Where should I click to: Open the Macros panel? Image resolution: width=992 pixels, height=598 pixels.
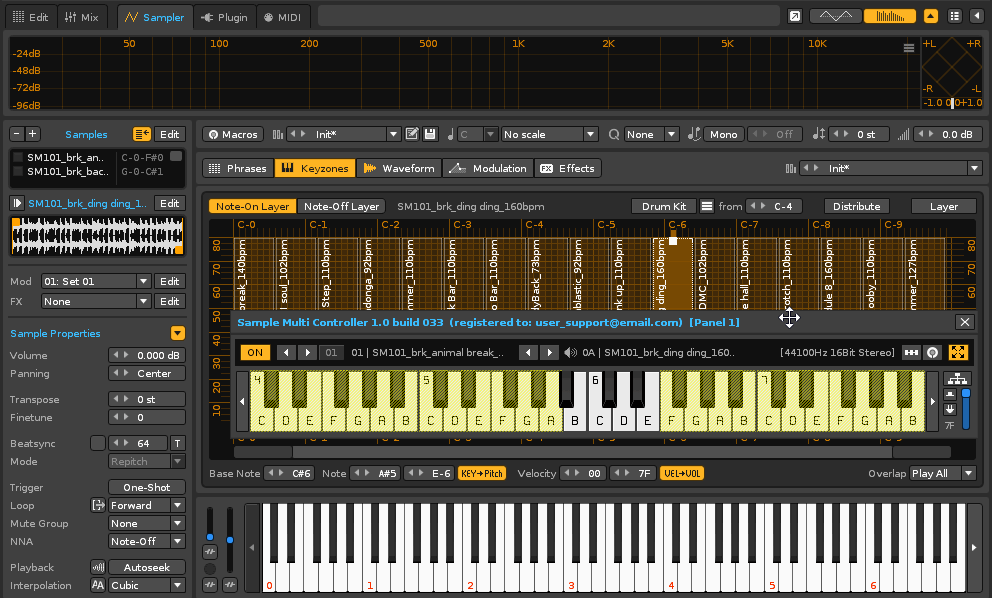pos(233,135)
